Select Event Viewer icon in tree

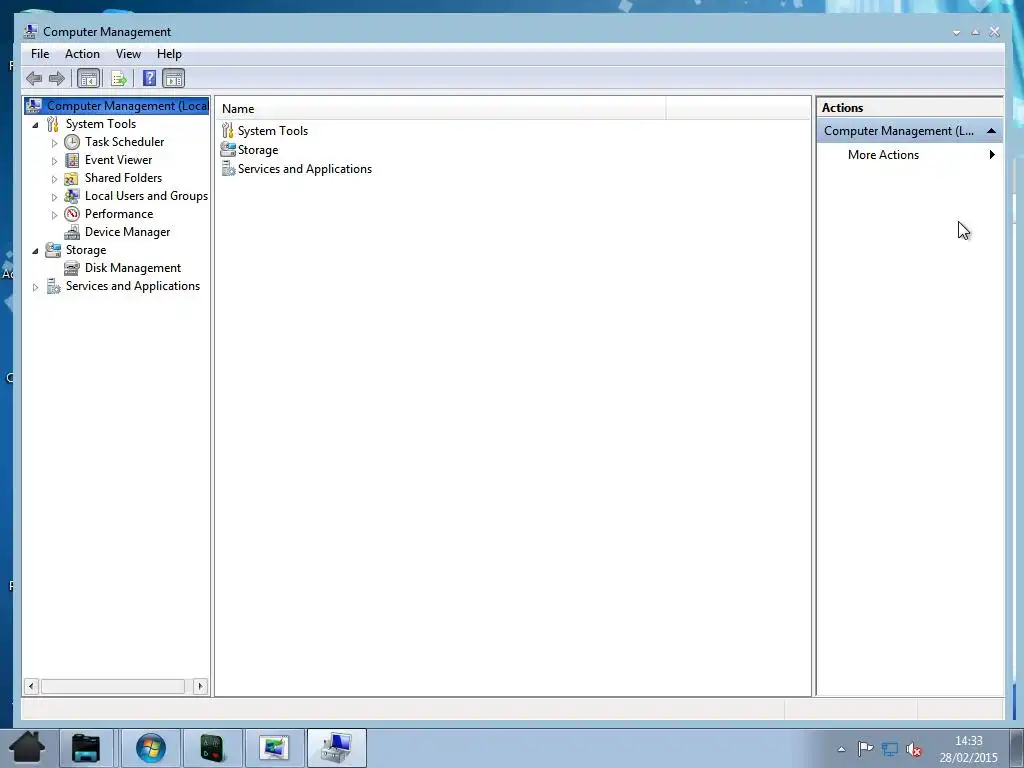click(72, 160)
